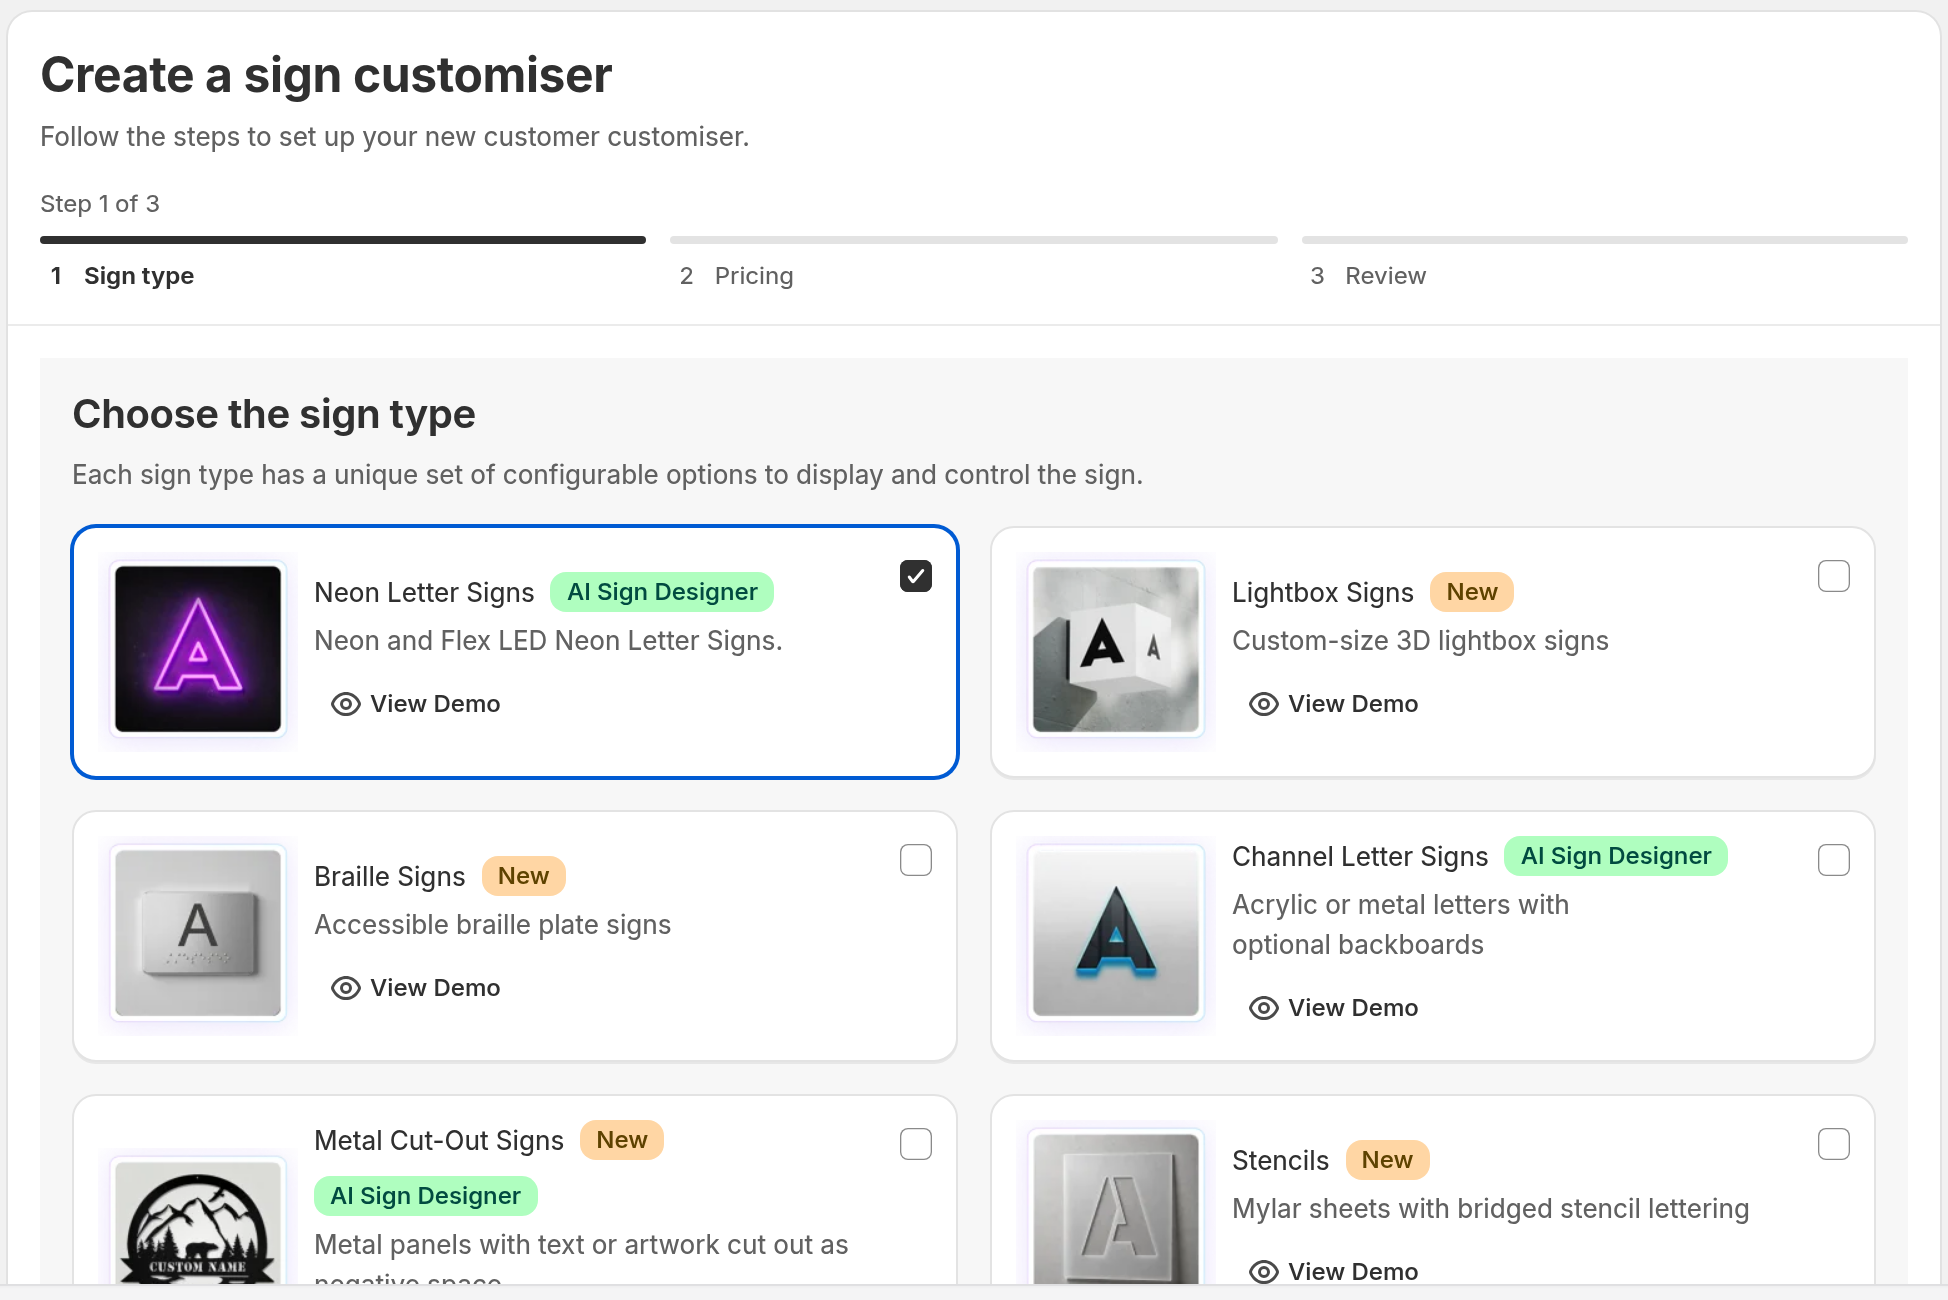Screen dimensions: 1948x1300
Task: Click the New badge beside Metal Cut-Out Signs
Action: (x=622, y=1140)
